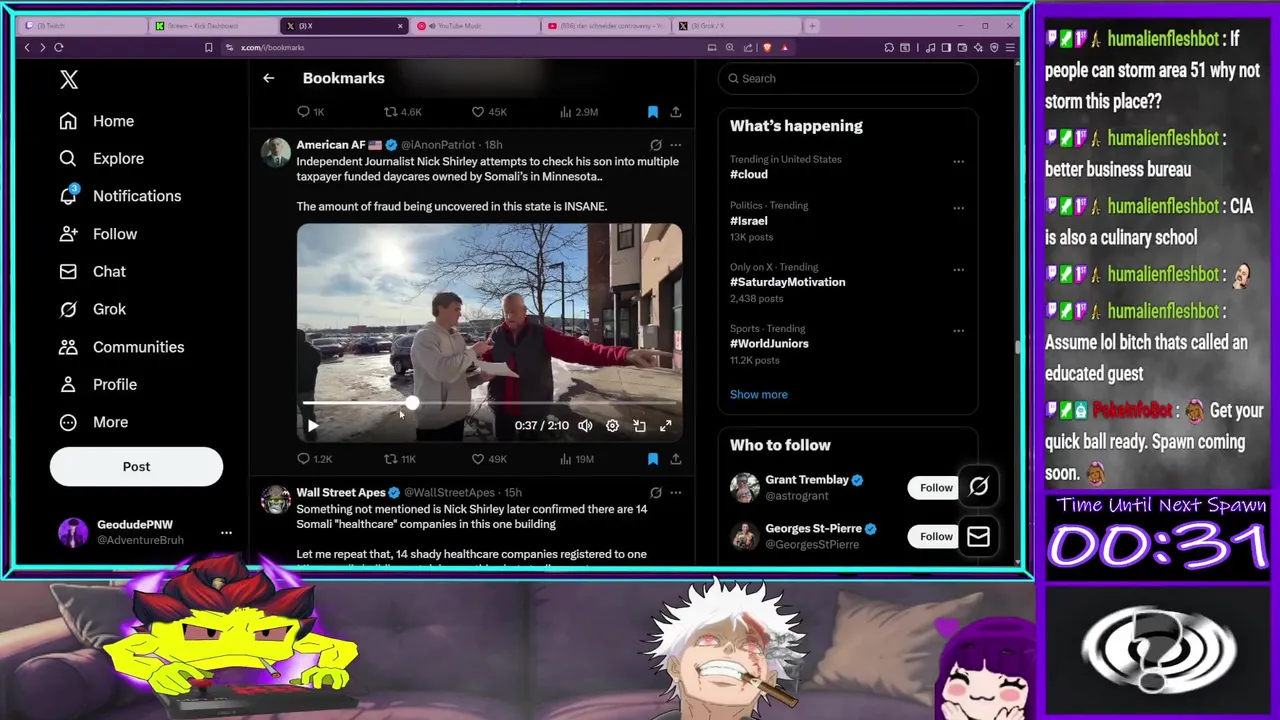
Task: Reload the page in the browser
Action: [x=59, y=47]
